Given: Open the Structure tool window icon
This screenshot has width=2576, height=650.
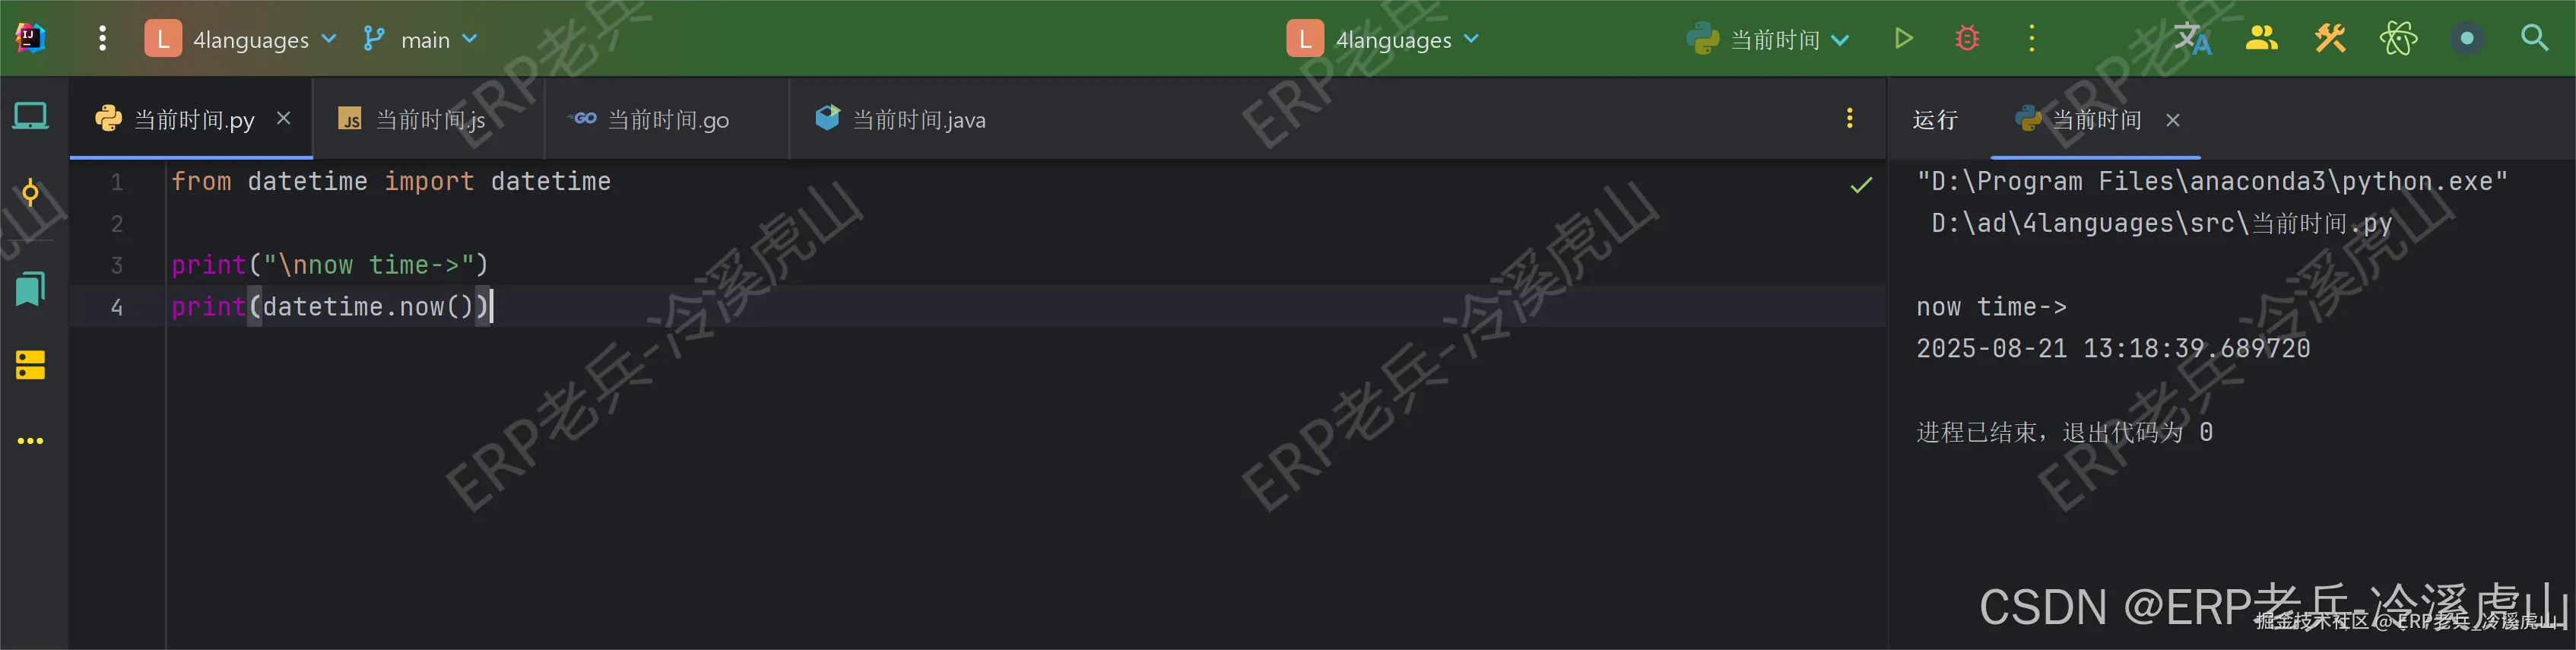Looking at the screenshot, I should [x=31, y=365].
